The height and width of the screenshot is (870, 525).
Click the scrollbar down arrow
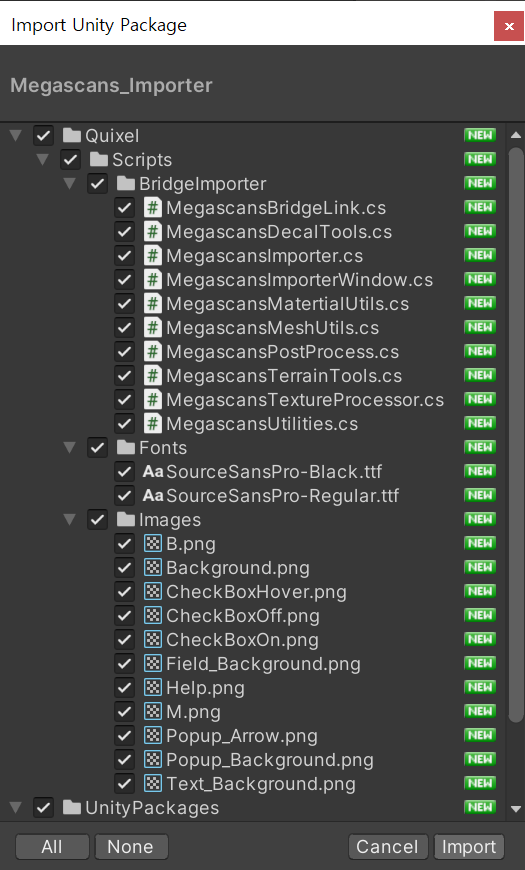(x=516, y=809)
